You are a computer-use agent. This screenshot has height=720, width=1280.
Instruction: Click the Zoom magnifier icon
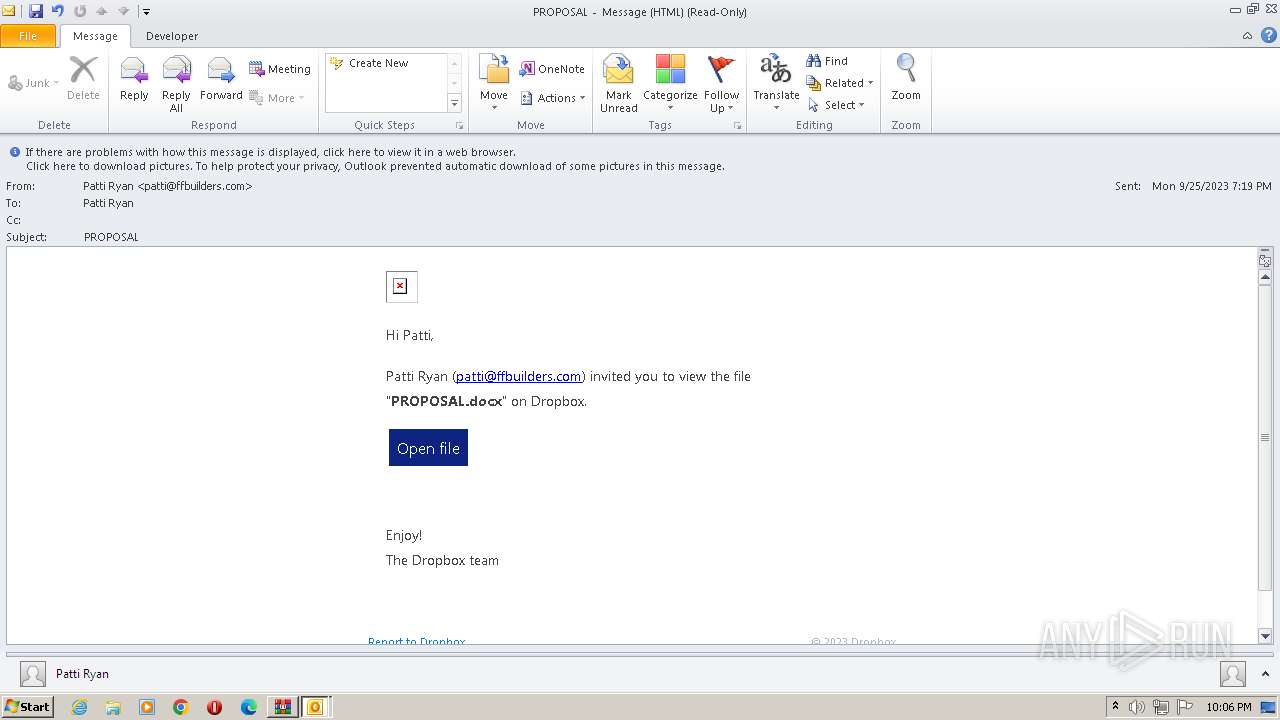click(906, 78)
